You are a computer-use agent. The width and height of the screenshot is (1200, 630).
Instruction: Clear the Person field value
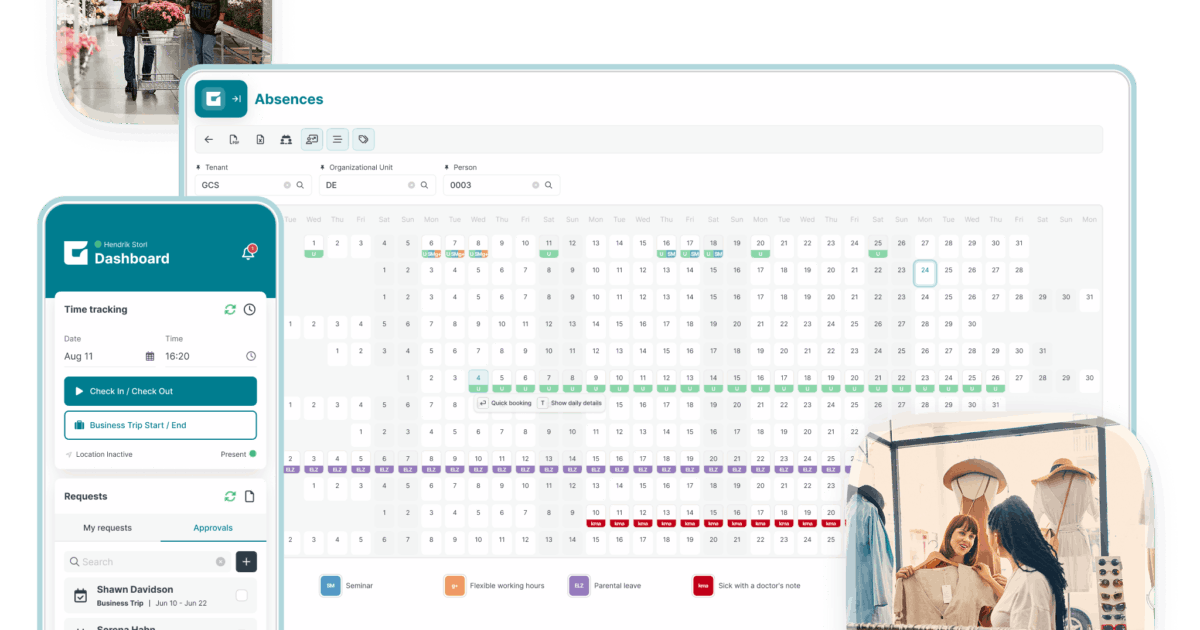tap(535, 185)
